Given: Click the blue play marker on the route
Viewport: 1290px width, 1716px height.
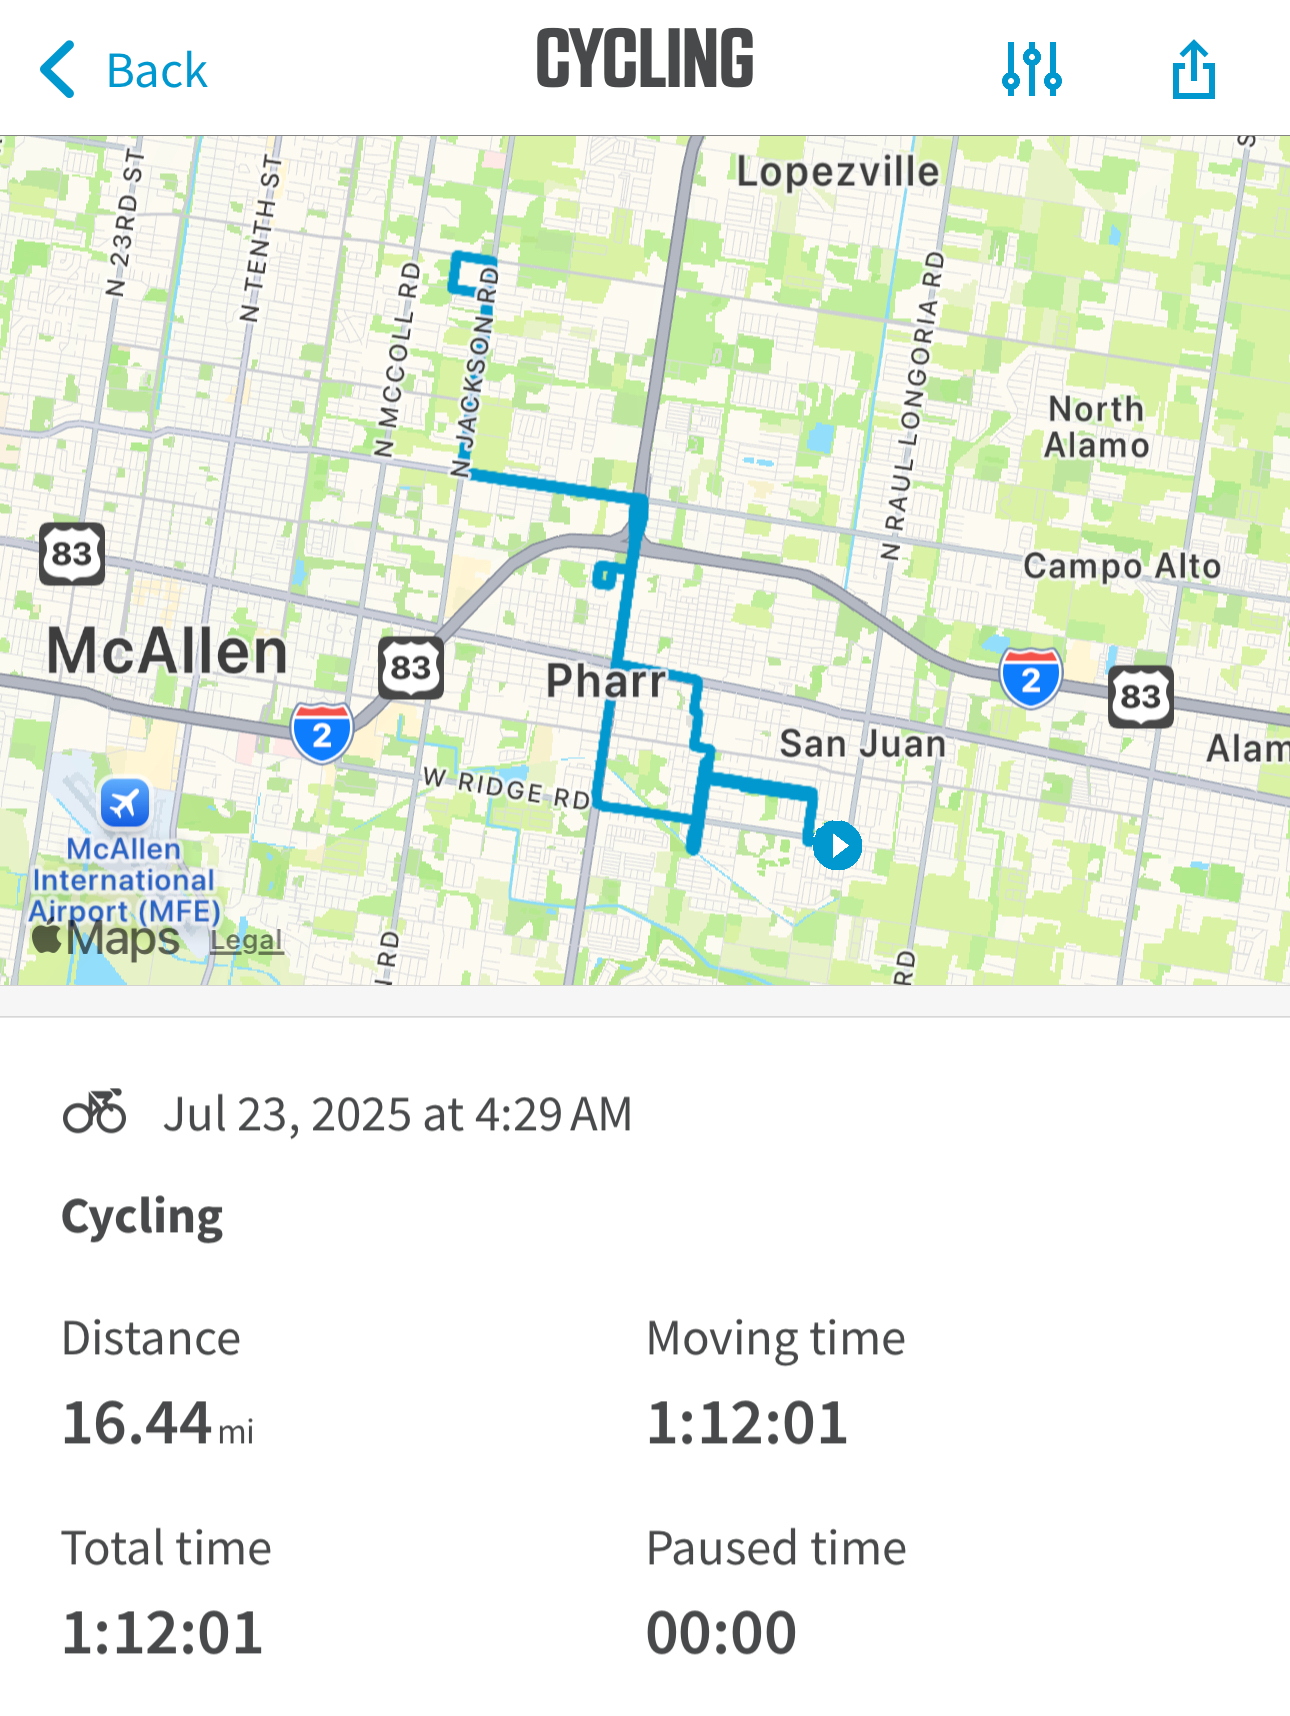Looking at the screenshot, I should click(837, 846).
